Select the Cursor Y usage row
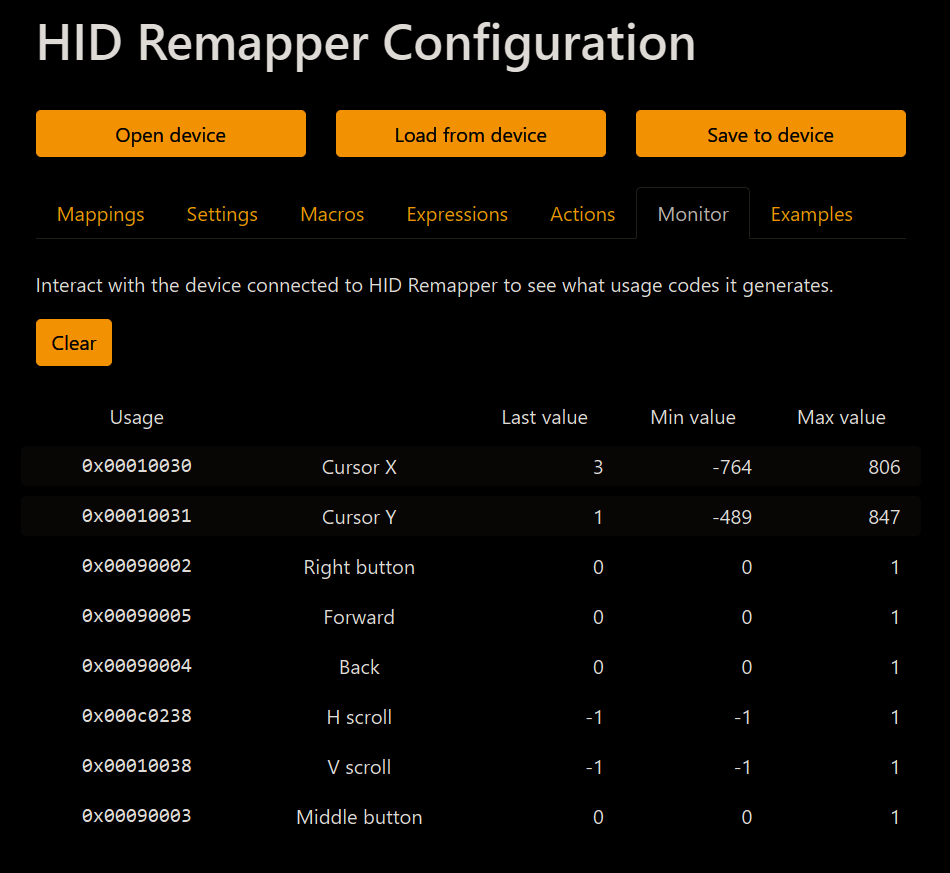 click(470, 517)
